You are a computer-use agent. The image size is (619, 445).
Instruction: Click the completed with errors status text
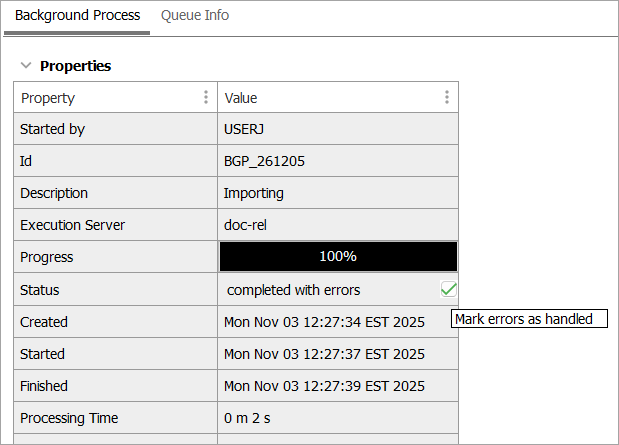point(294,290)
